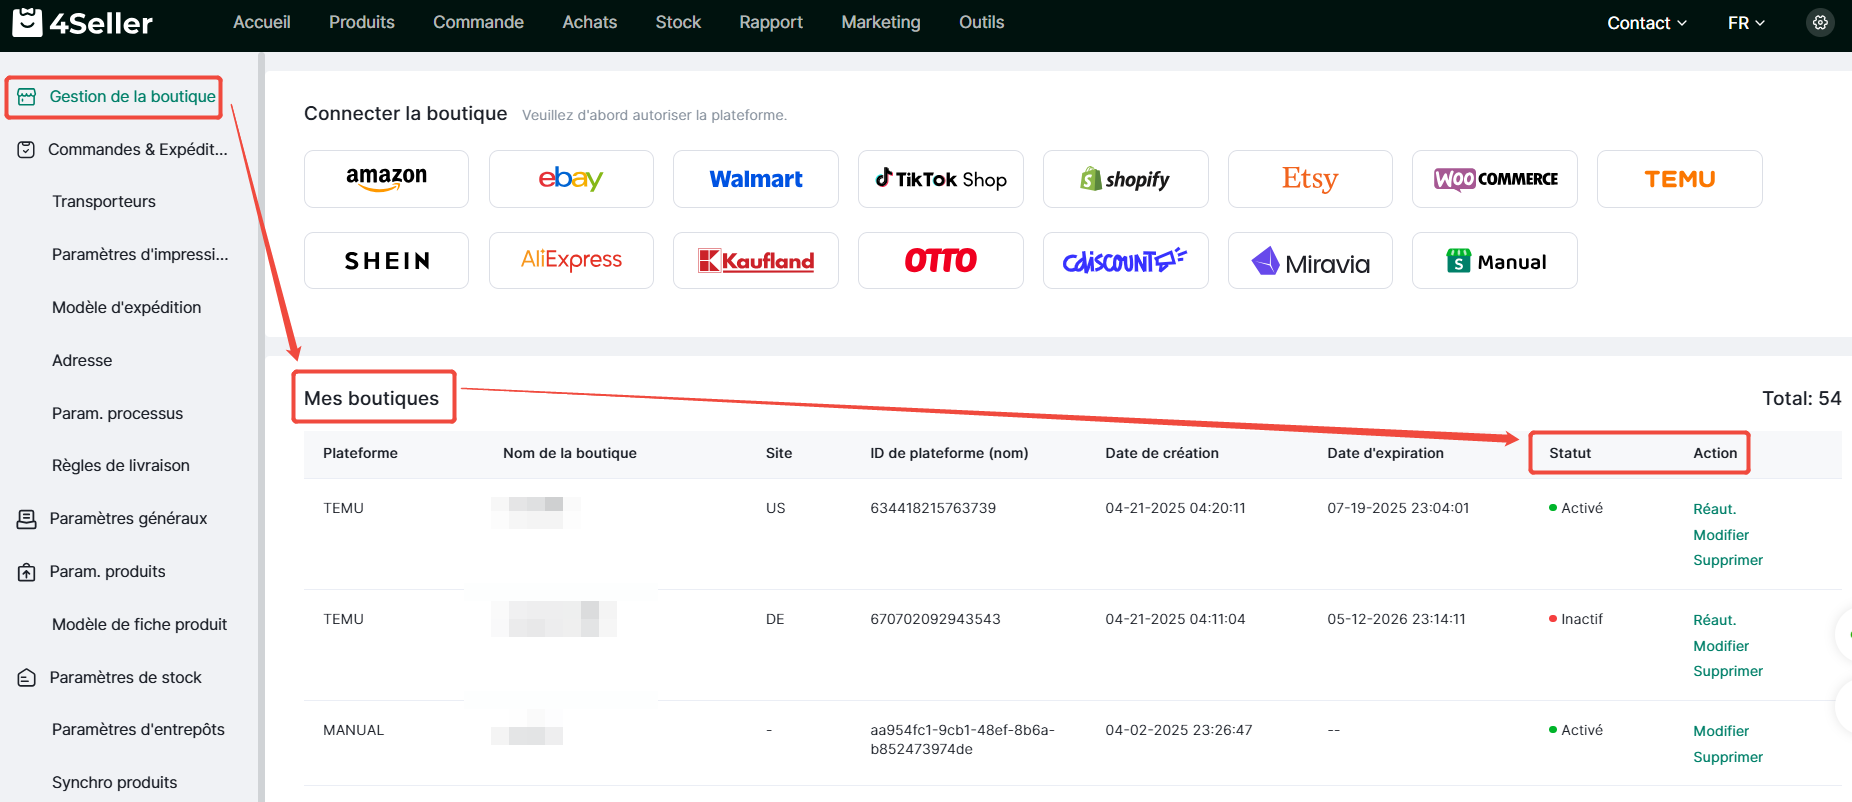Click the 4Seller logo icon
This screenshot has width=1852, height=802.
[x=27, y=22]
